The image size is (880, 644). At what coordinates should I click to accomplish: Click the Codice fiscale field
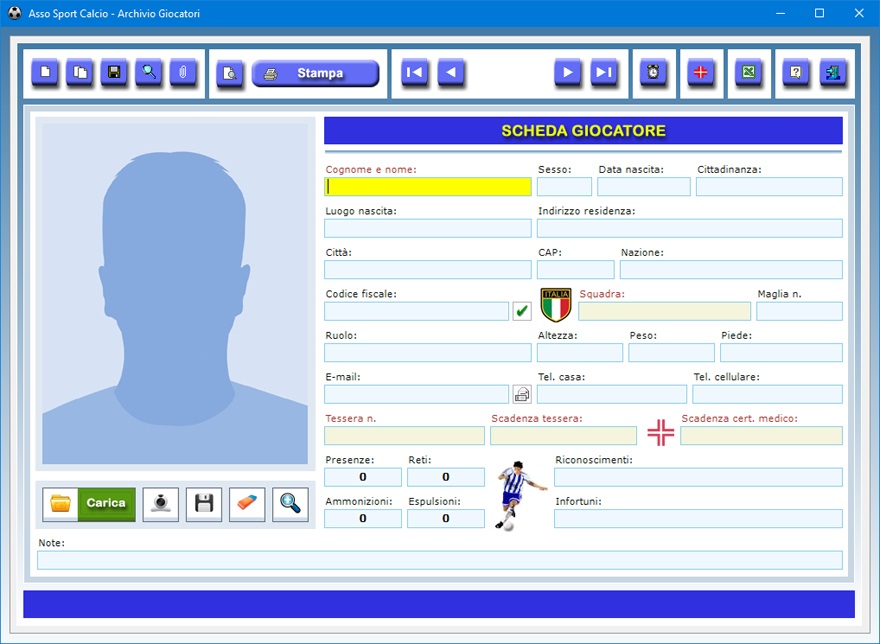coord(416,311)
